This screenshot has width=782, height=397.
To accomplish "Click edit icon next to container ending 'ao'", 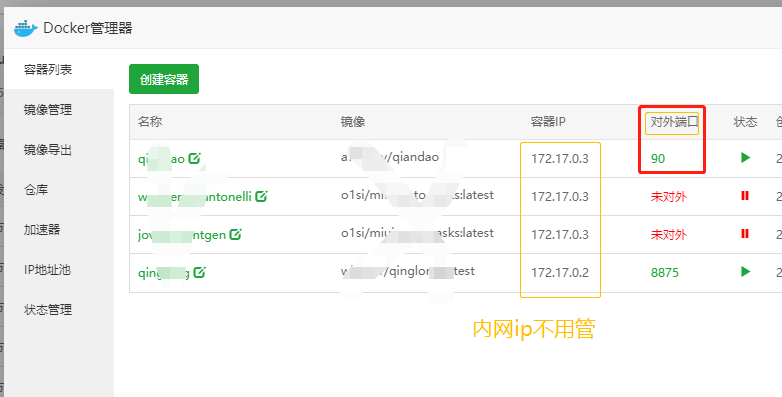I will (195, 159).
